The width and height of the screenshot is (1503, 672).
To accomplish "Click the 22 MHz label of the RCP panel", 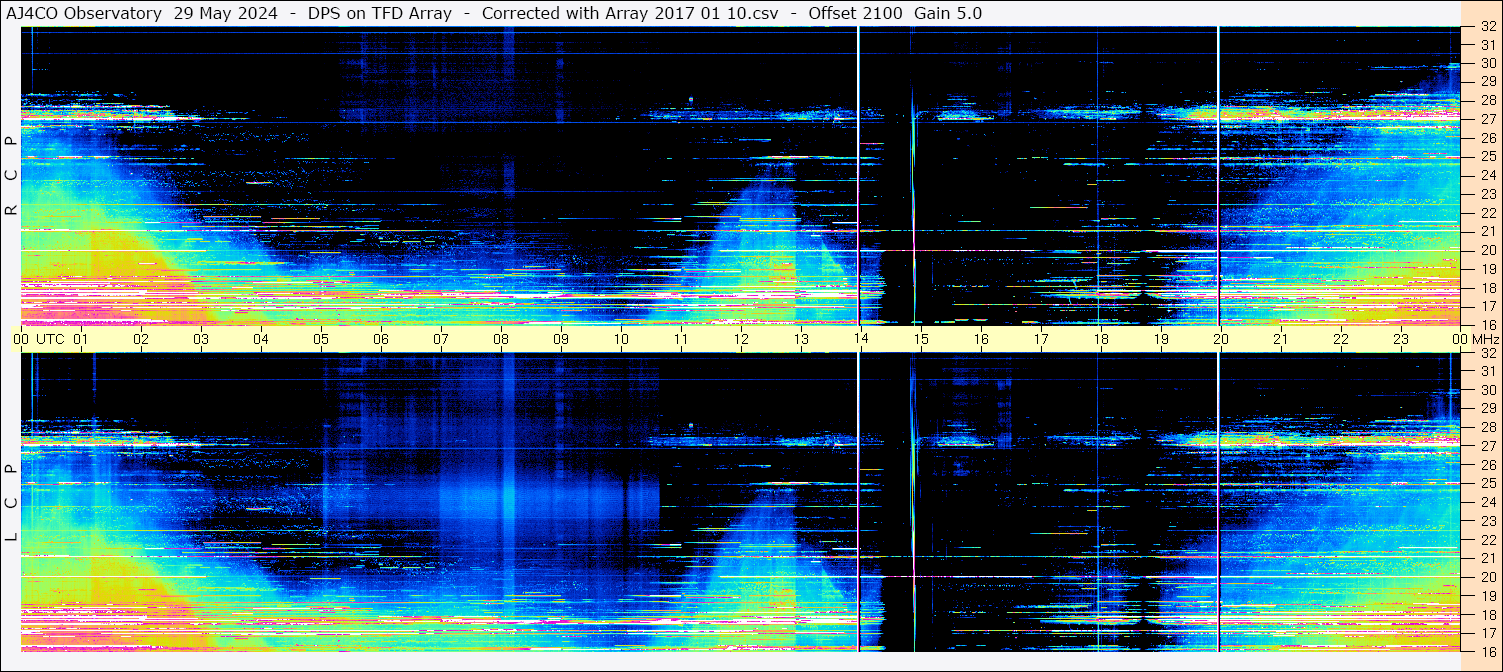I will (1487, 212).
